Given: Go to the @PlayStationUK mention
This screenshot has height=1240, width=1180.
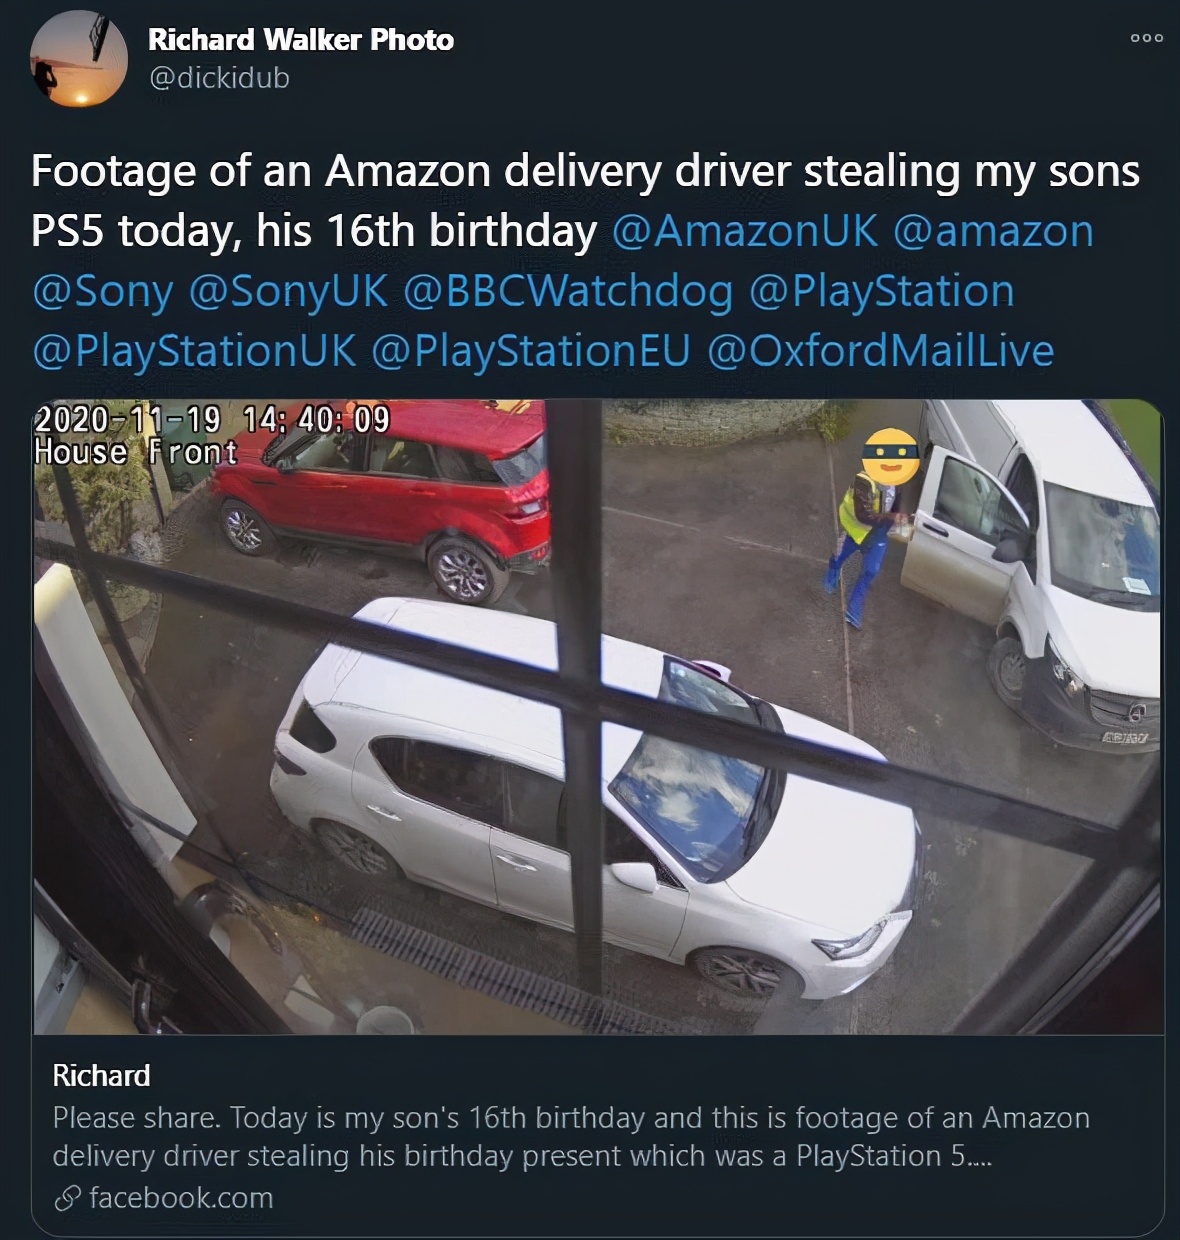Looking at the screenshot, I should tap(193, 351).
